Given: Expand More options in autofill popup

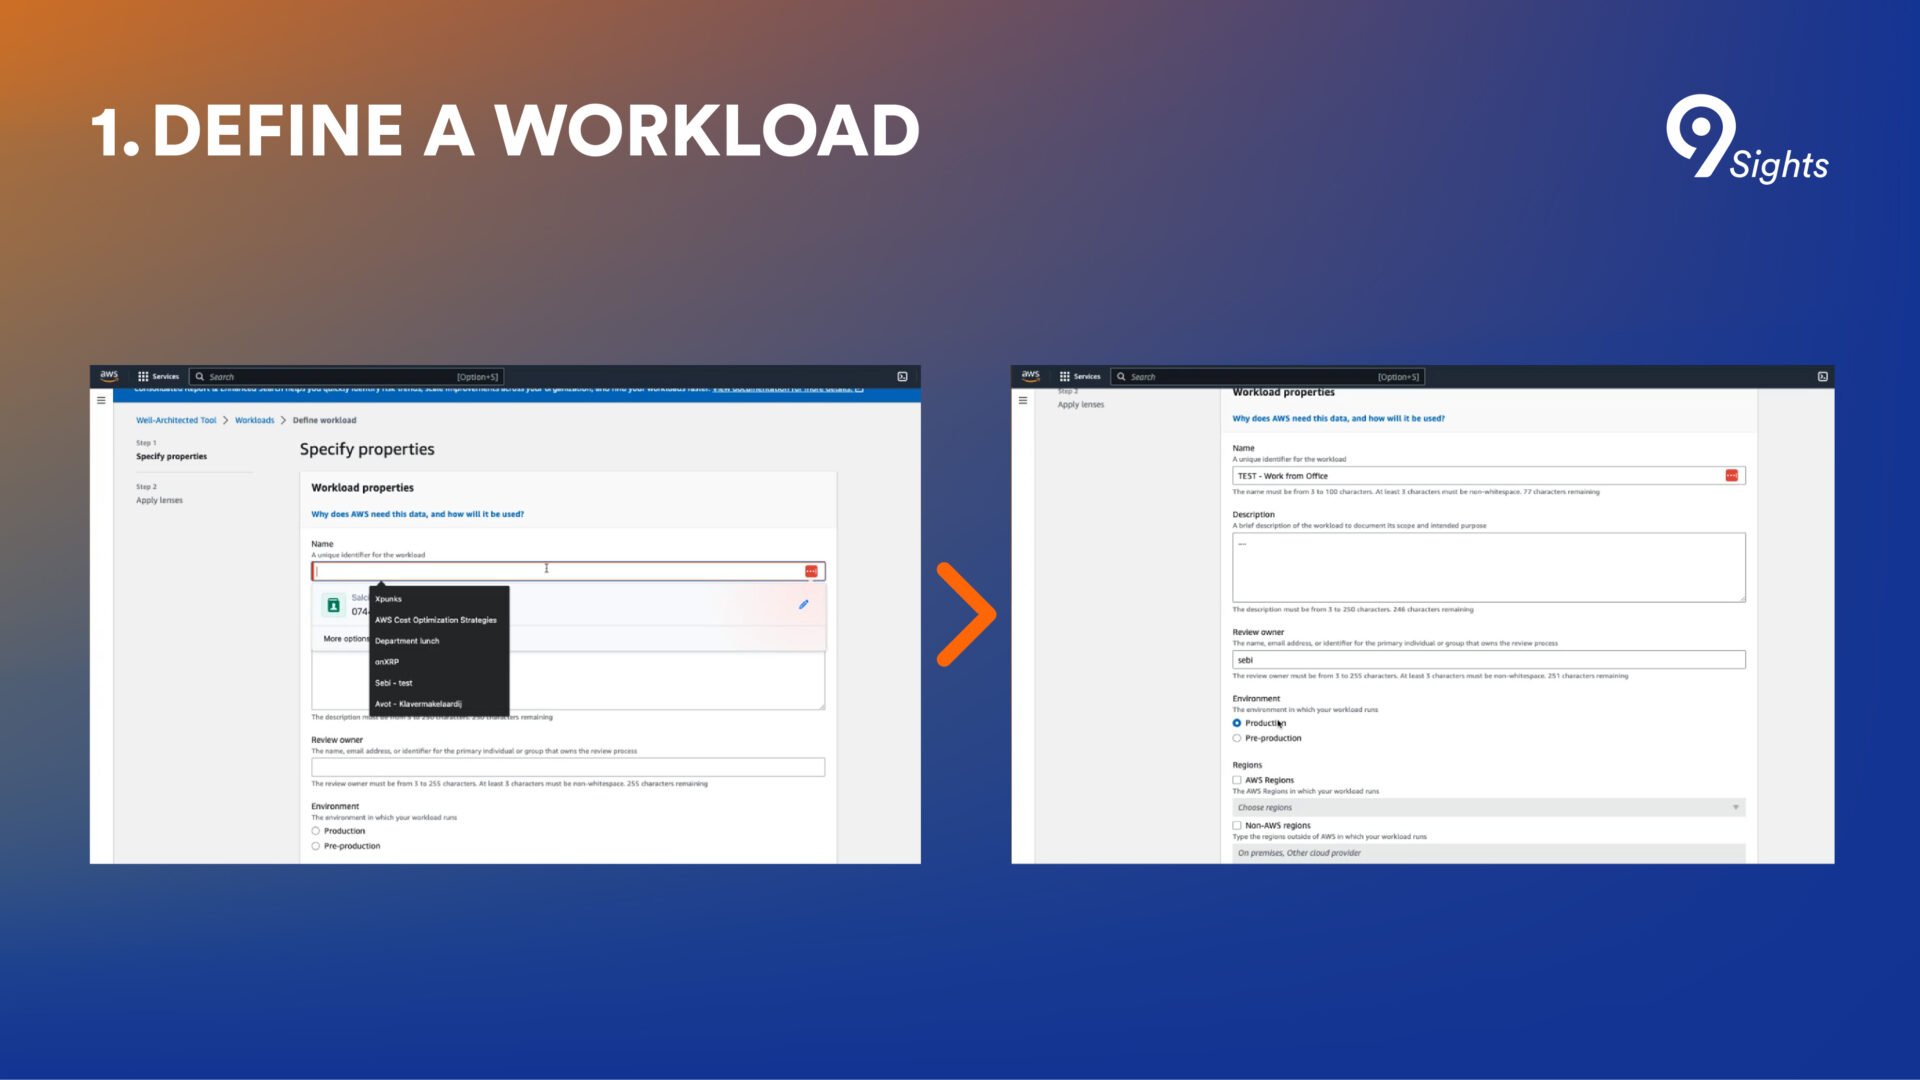Looking at the screenshot, I should (345, 639).
